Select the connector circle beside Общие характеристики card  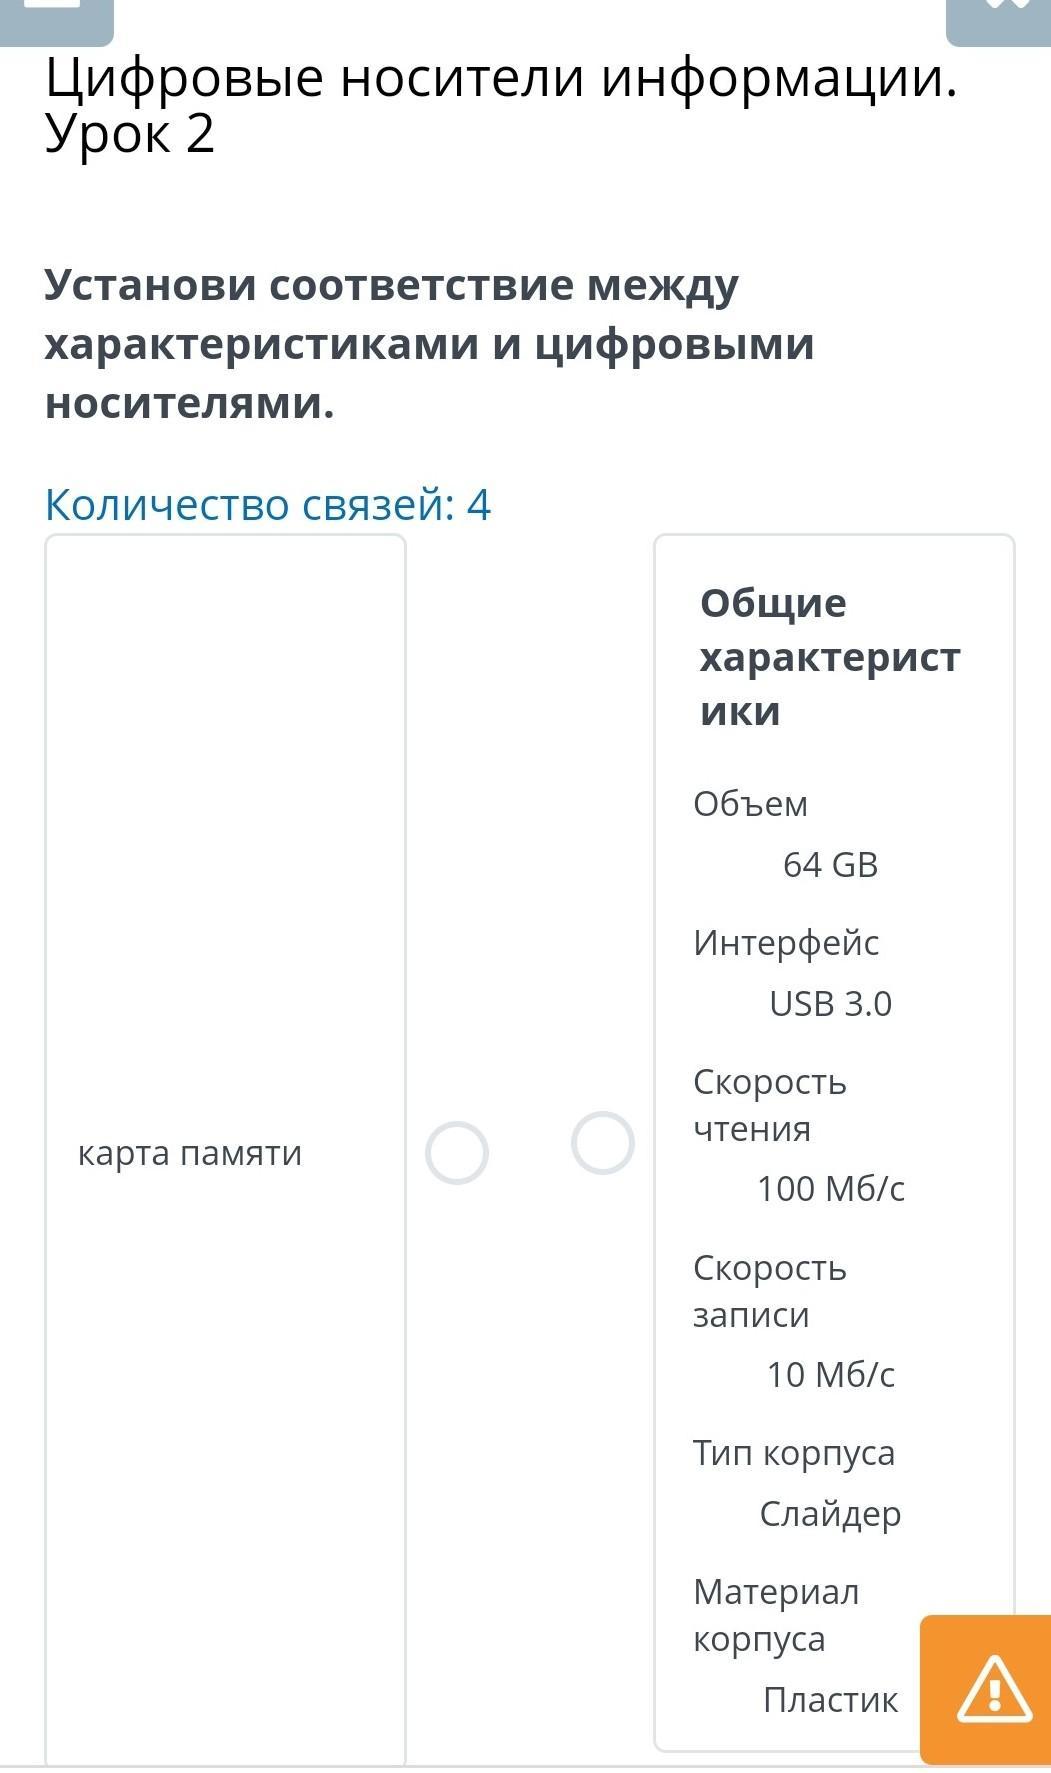[x=603, y=1143]
